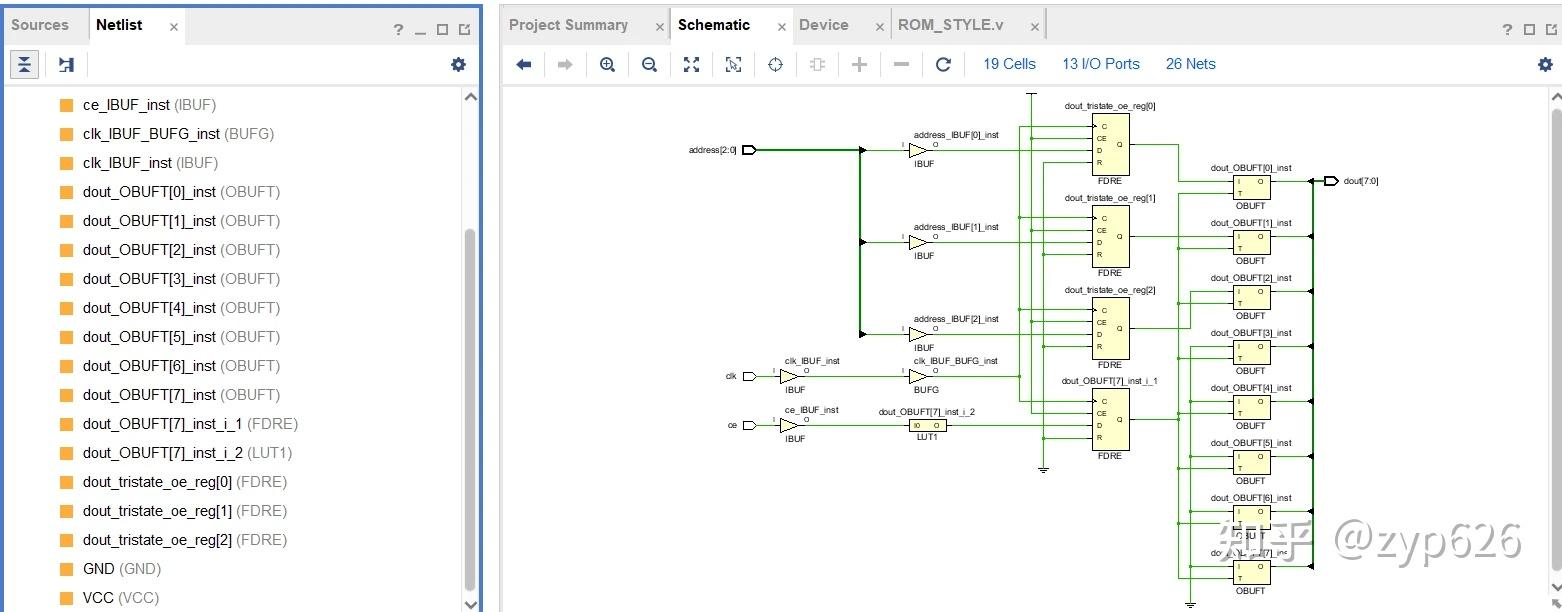1562x612 pixels.
Task: Close the Project Summary tab
Action: click(x=659, y=27)
